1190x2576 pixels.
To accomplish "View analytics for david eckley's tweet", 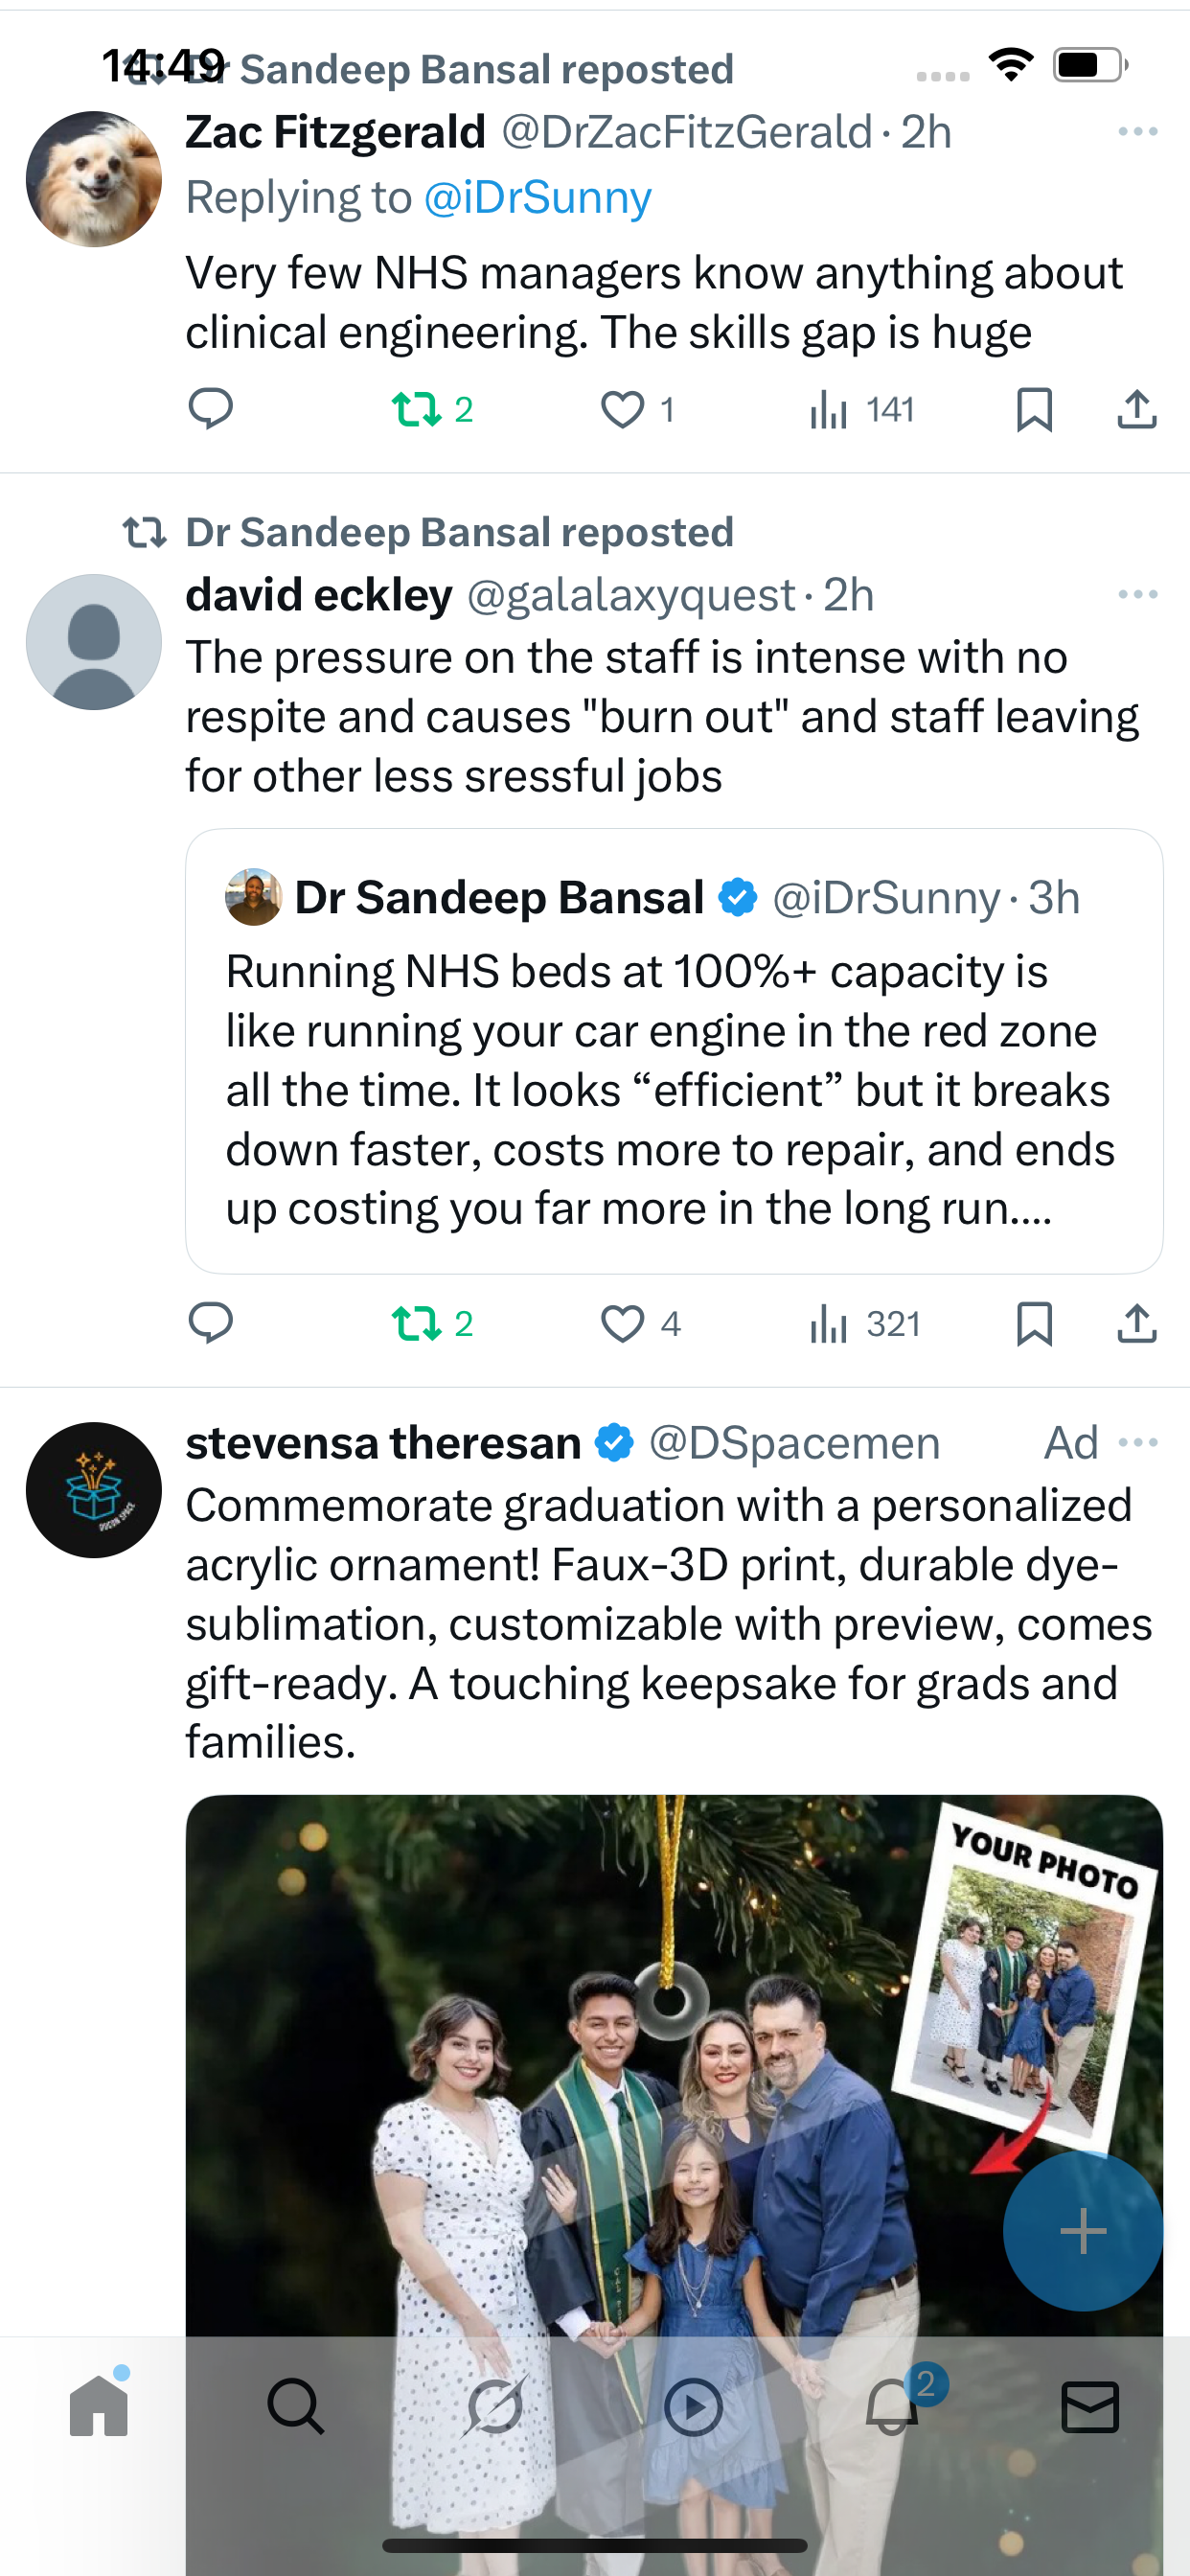I will [864, 1324].
